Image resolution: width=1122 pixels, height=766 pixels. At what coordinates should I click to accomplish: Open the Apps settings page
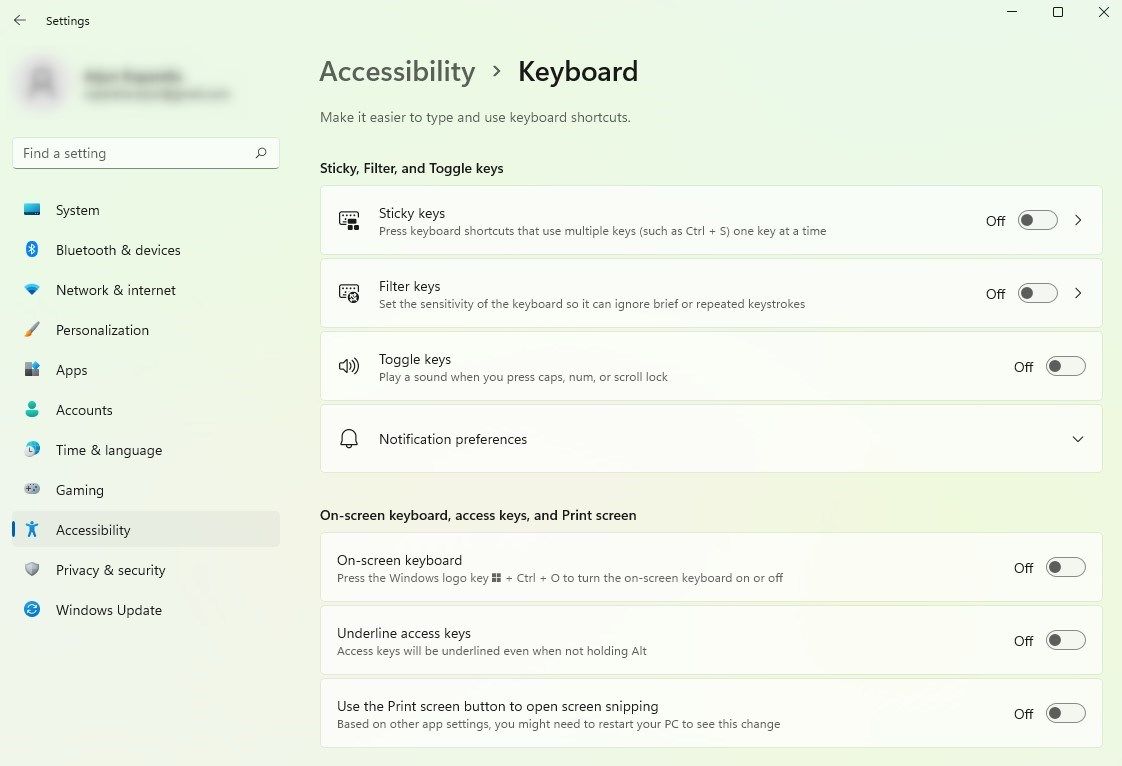point(72,370)
